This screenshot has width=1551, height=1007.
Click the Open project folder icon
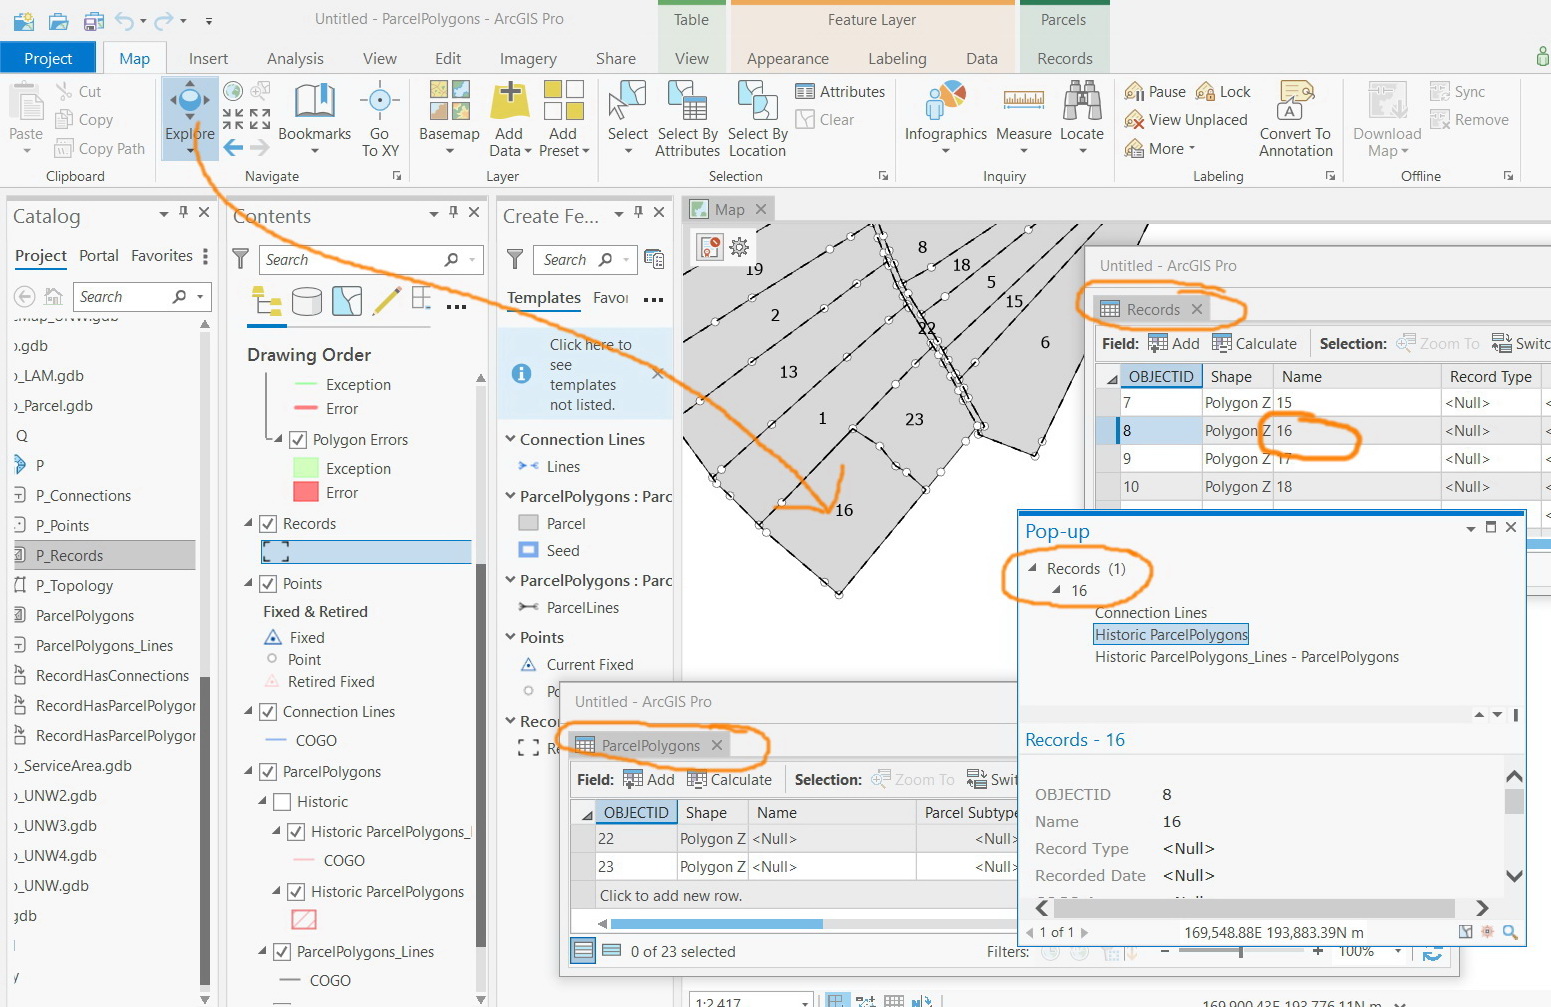coord(59,20)
